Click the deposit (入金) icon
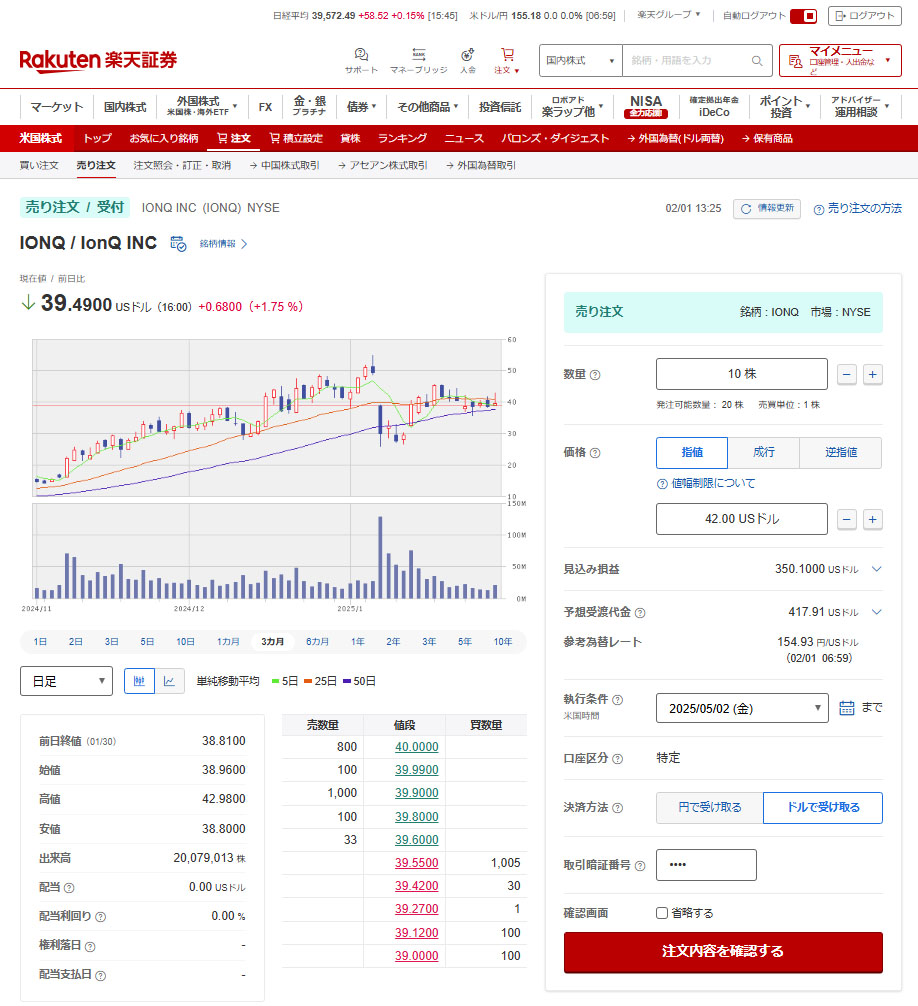Viewport: 918px width, 1006px height. pos(467,55)
